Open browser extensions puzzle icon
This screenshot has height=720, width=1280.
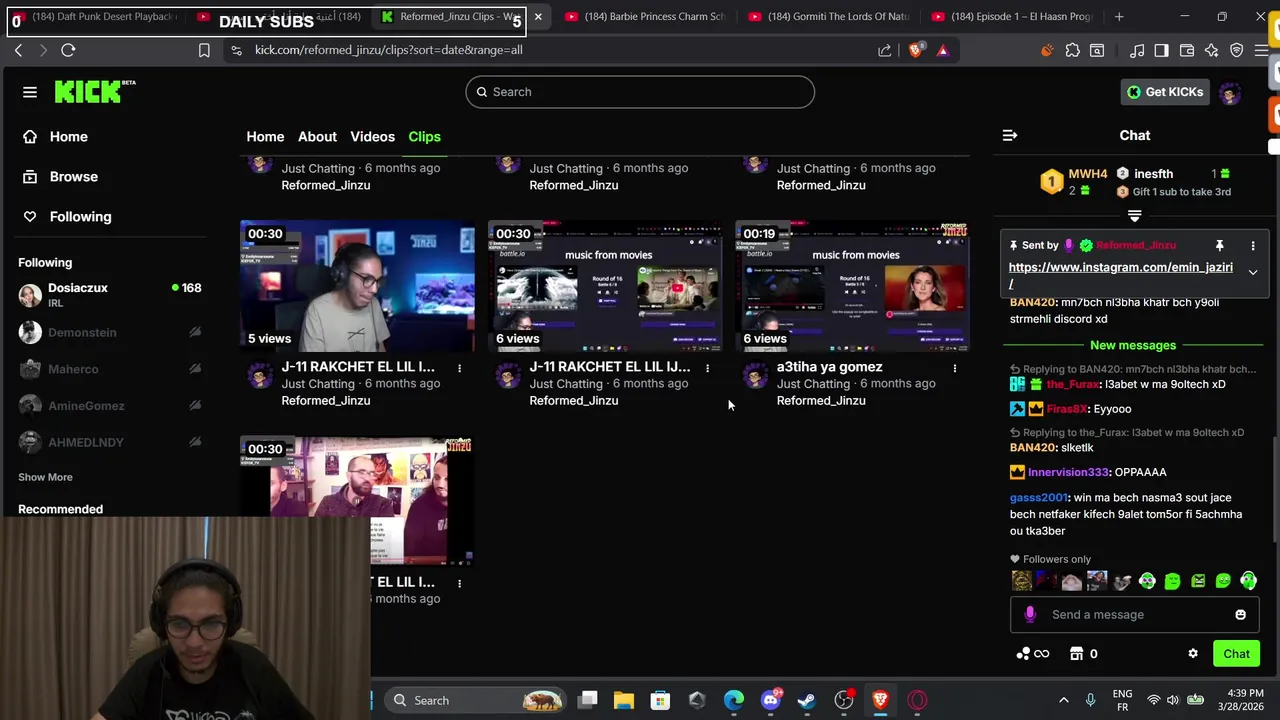[x=1072, y=50]
